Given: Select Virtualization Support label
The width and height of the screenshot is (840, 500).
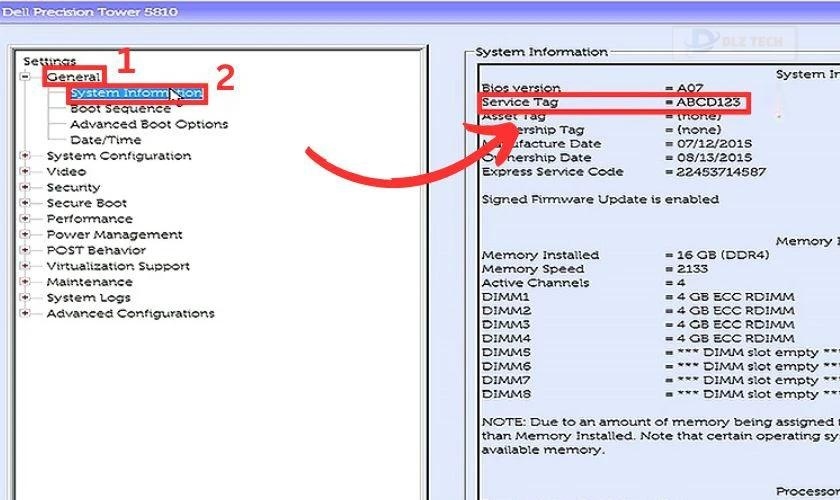Looking at the screenshot, I should (118, 266).
